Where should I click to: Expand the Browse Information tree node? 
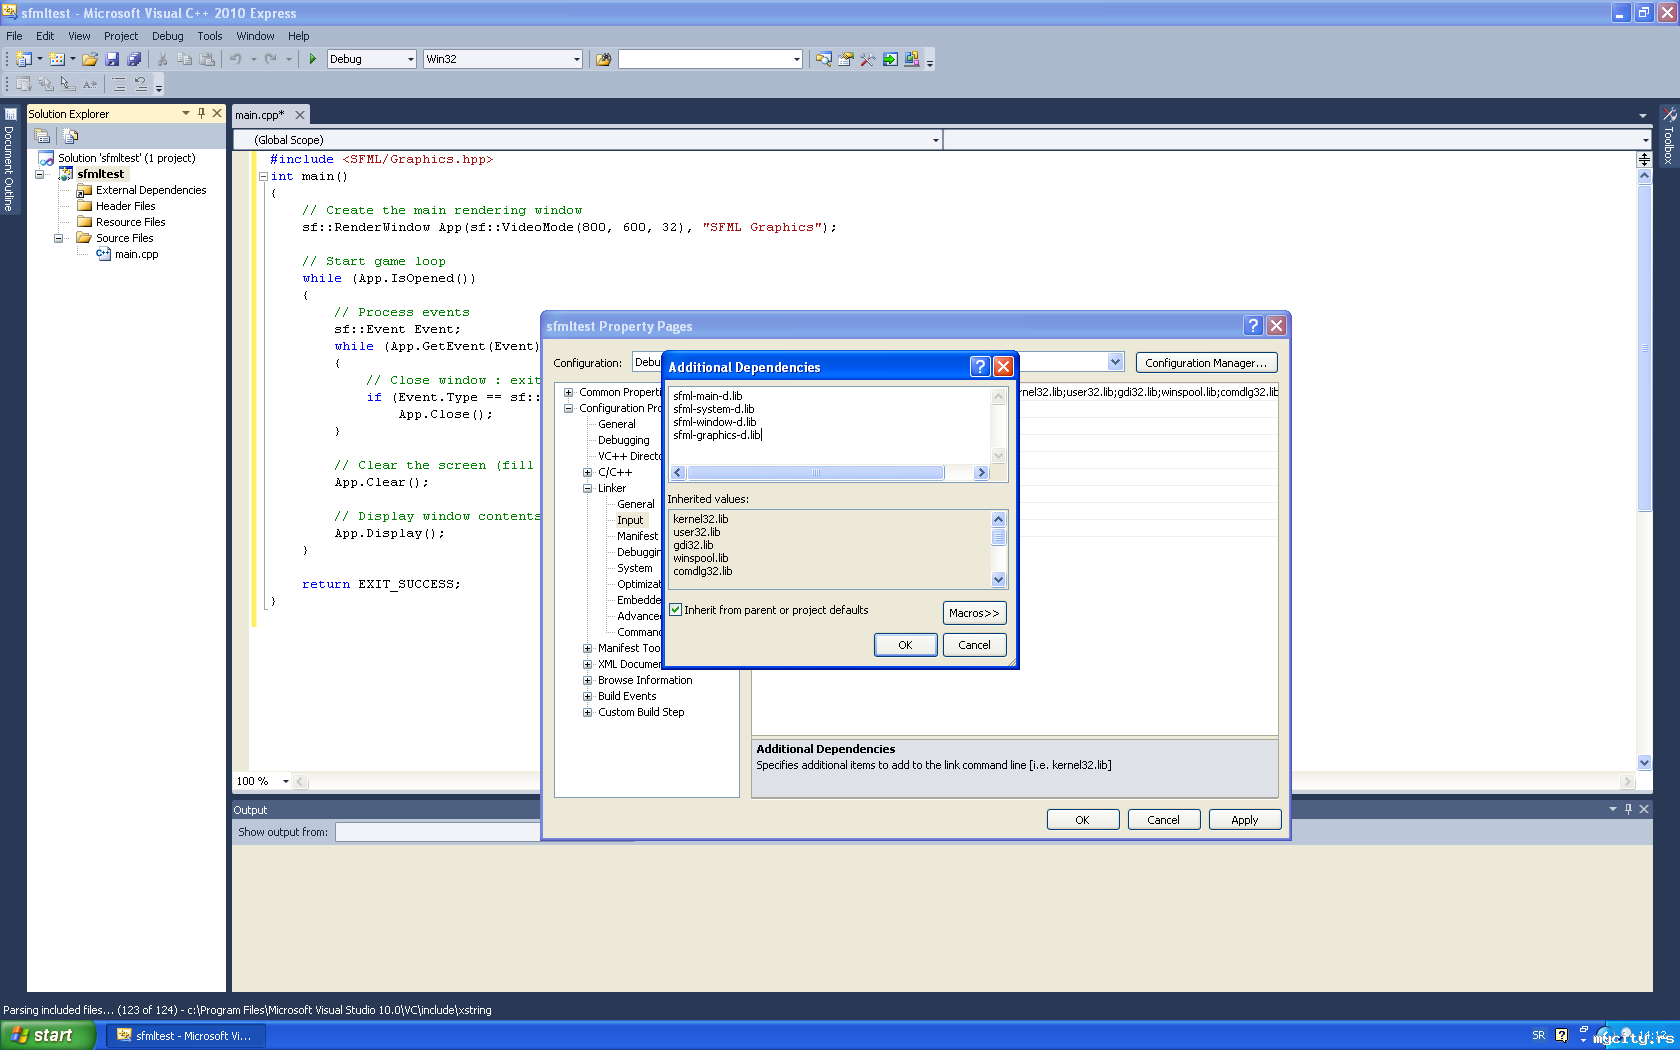point(588,680)
